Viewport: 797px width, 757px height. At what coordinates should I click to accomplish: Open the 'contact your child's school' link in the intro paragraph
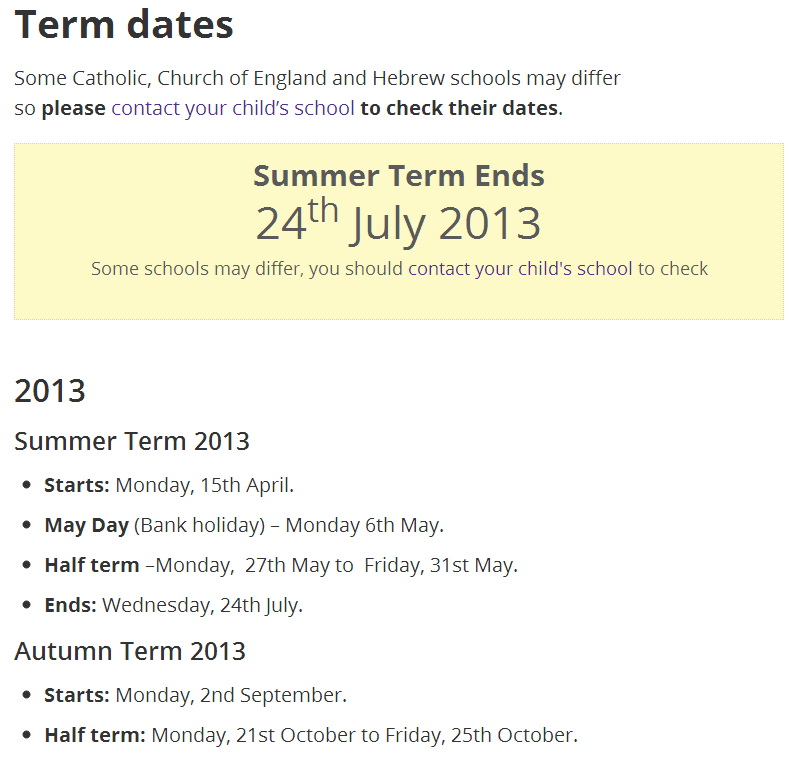pyautogui.click(x=233, y=108)
